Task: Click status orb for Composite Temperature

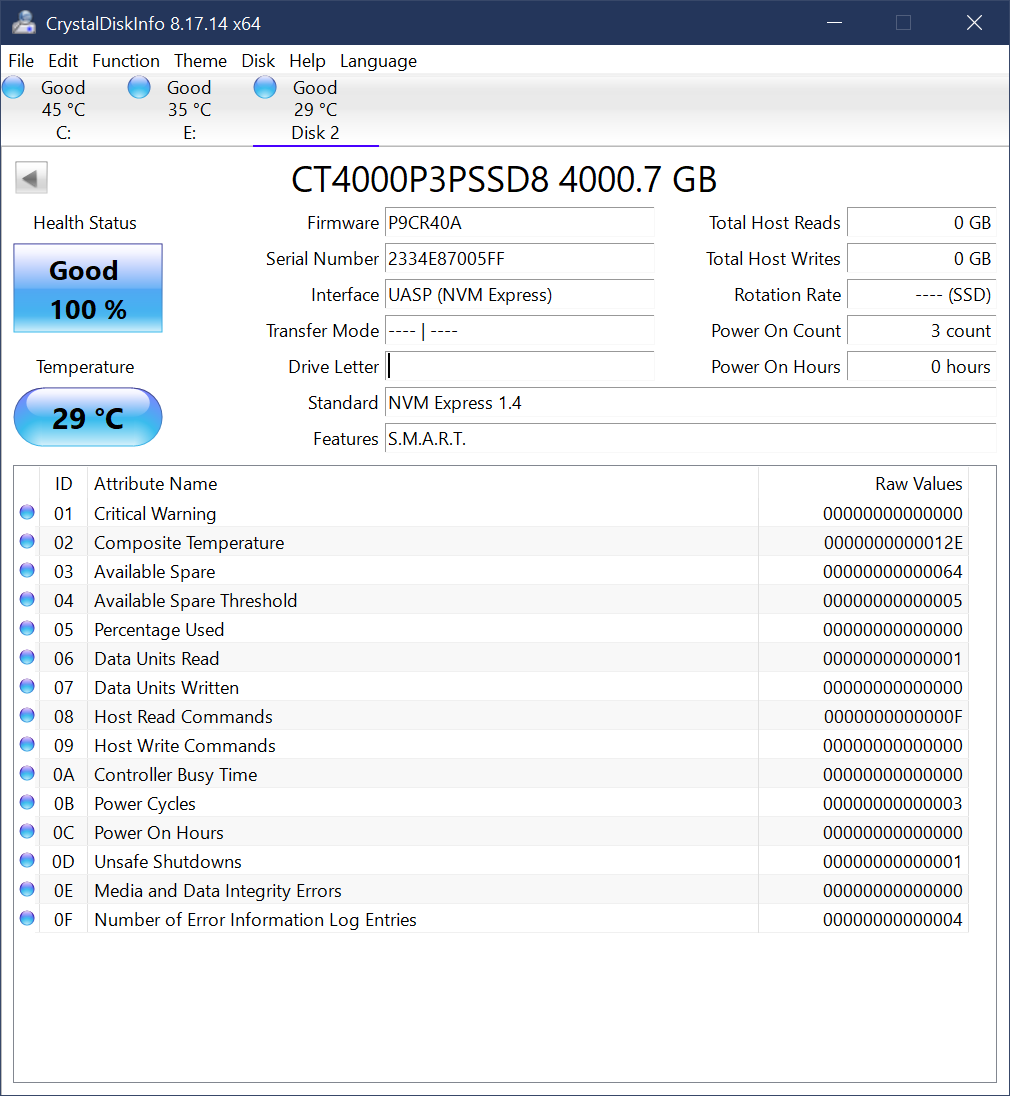Action: coord(27,541)
